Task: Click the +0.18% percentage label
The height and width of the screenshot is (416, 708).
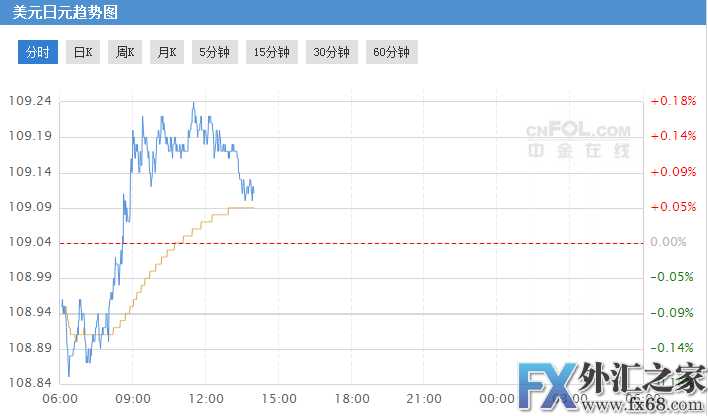Action: tap(673, 101)
